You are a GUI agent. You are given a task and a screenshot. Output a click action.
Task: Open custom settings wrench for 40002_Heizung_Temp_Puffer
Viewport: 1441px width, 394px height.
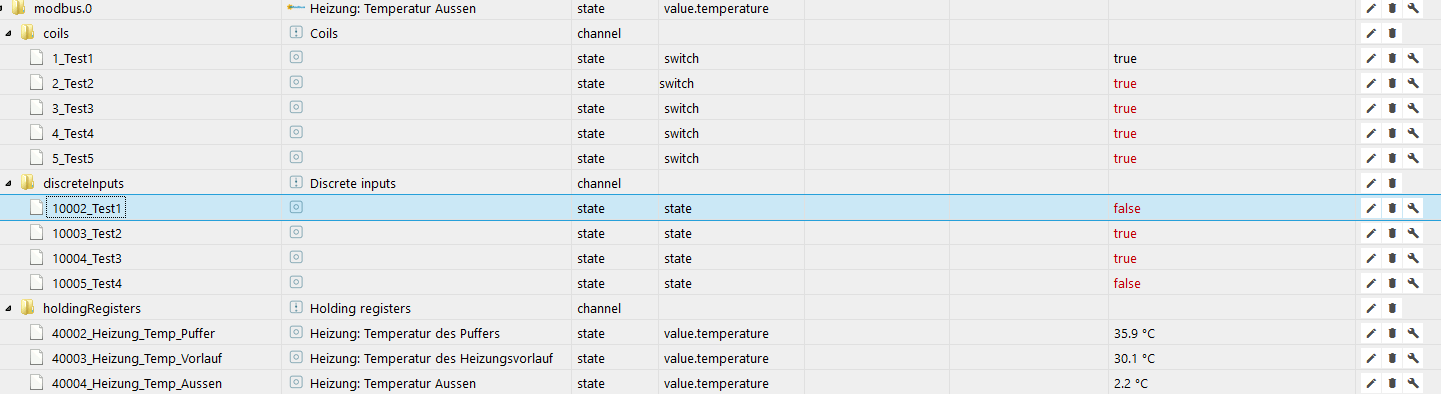click(1414, 333)
